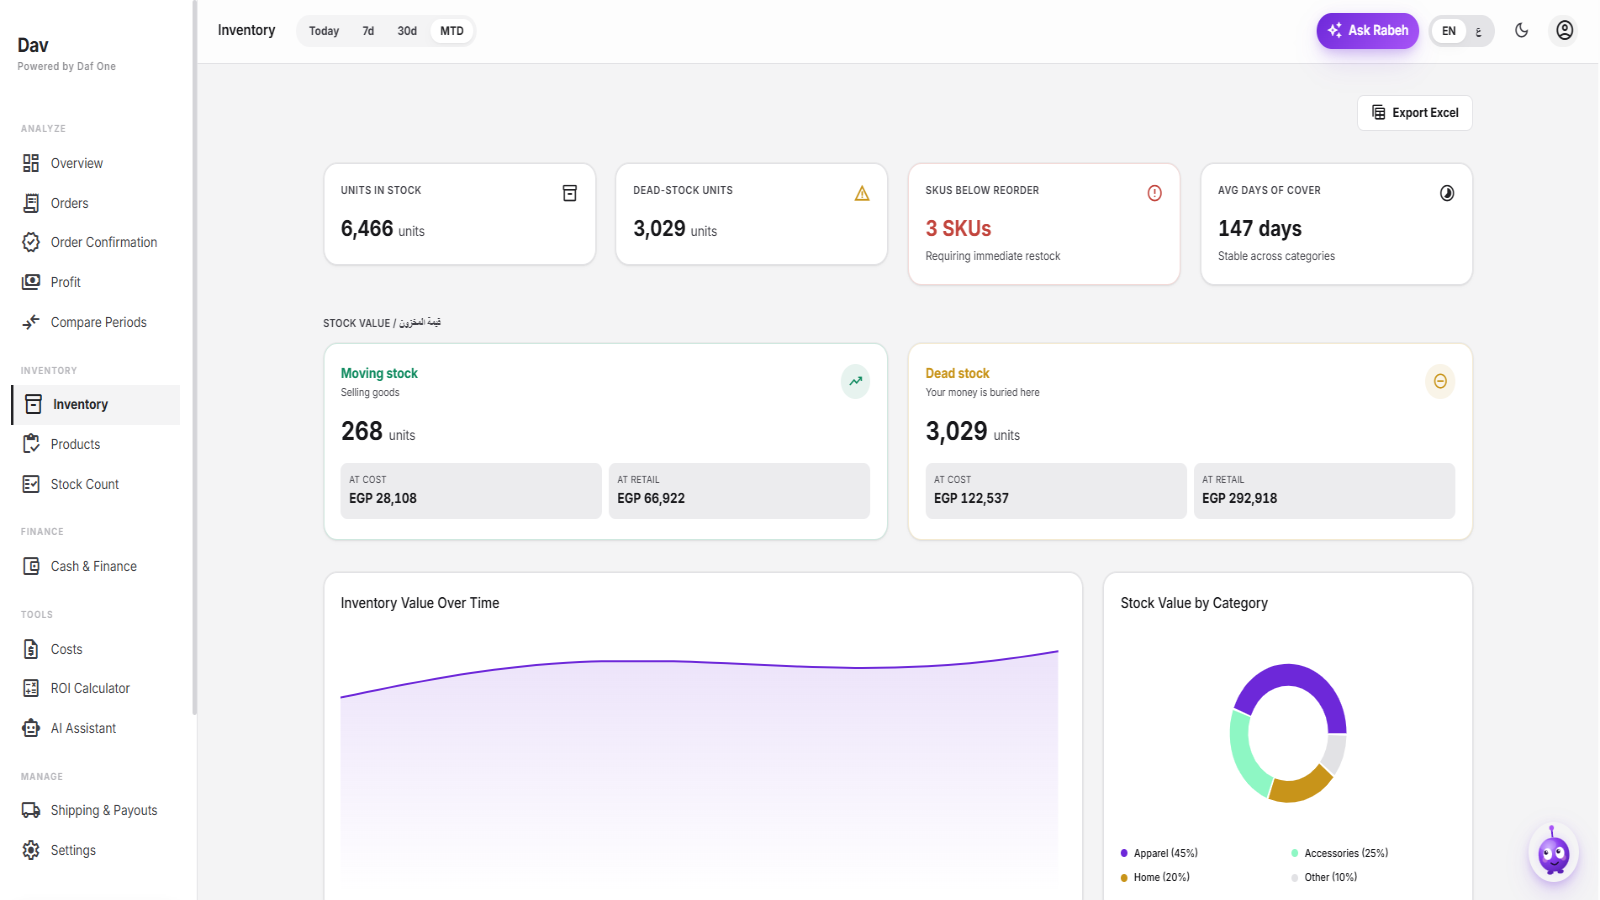Click the sidebar scrollbar
This screenshot has height=900, width=1600.
click(x=194, y=357)
